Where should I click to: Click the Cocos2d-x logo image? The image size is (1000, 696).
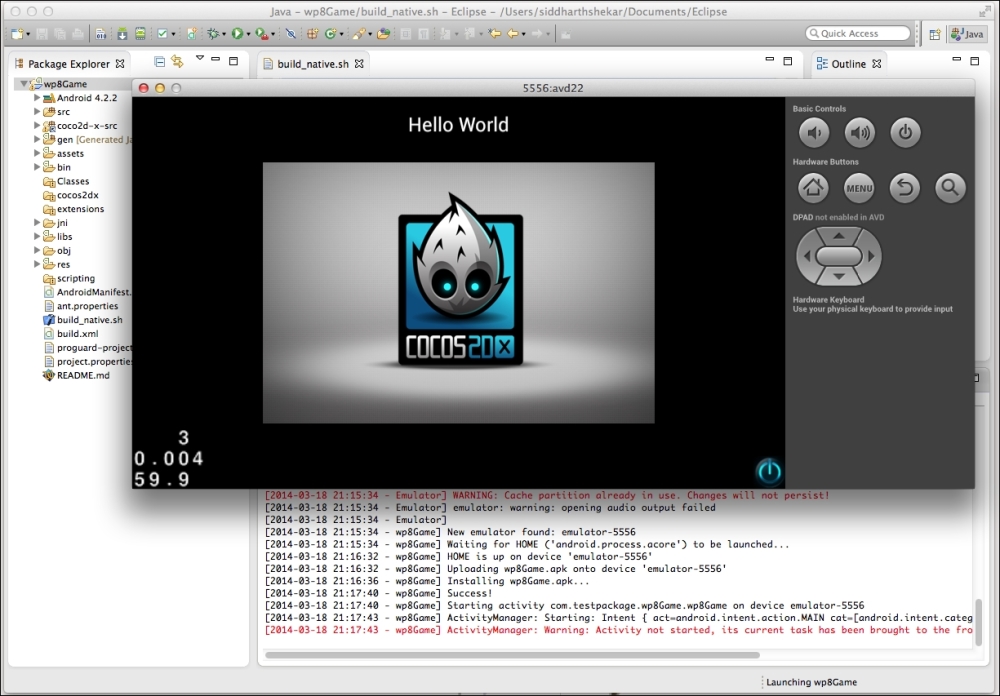[x=459, y=281]
